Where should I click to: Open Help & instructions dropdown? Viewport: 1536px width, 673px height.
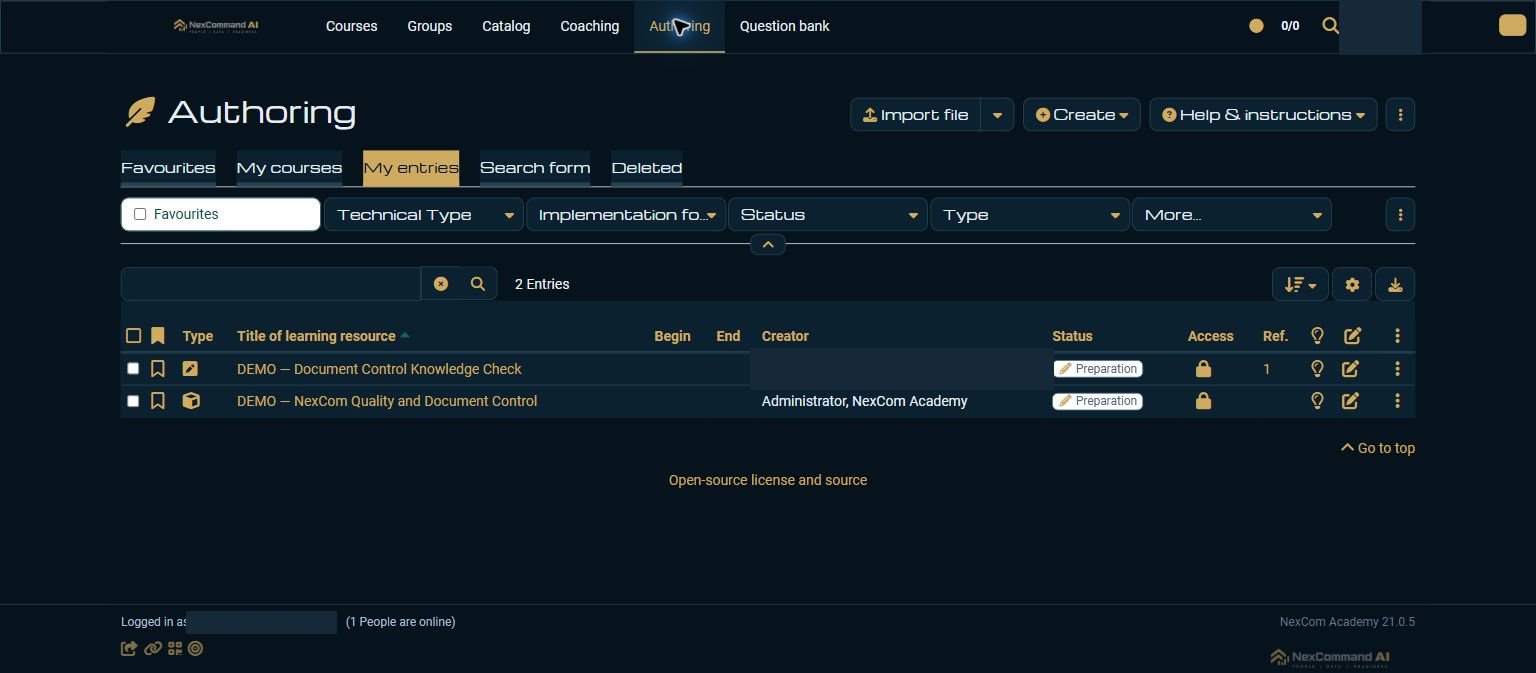click(x=1263, y=115)
